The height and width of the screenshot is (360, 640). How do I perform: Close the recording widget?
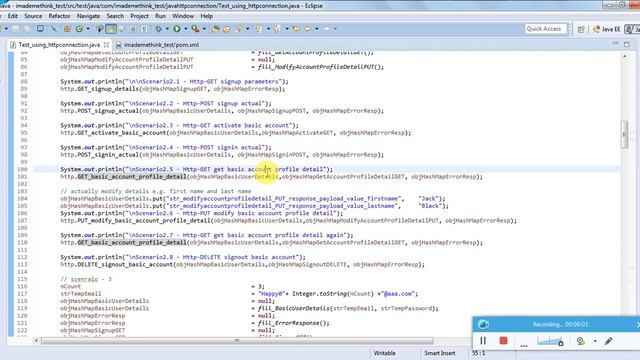[x=638, y=324]
